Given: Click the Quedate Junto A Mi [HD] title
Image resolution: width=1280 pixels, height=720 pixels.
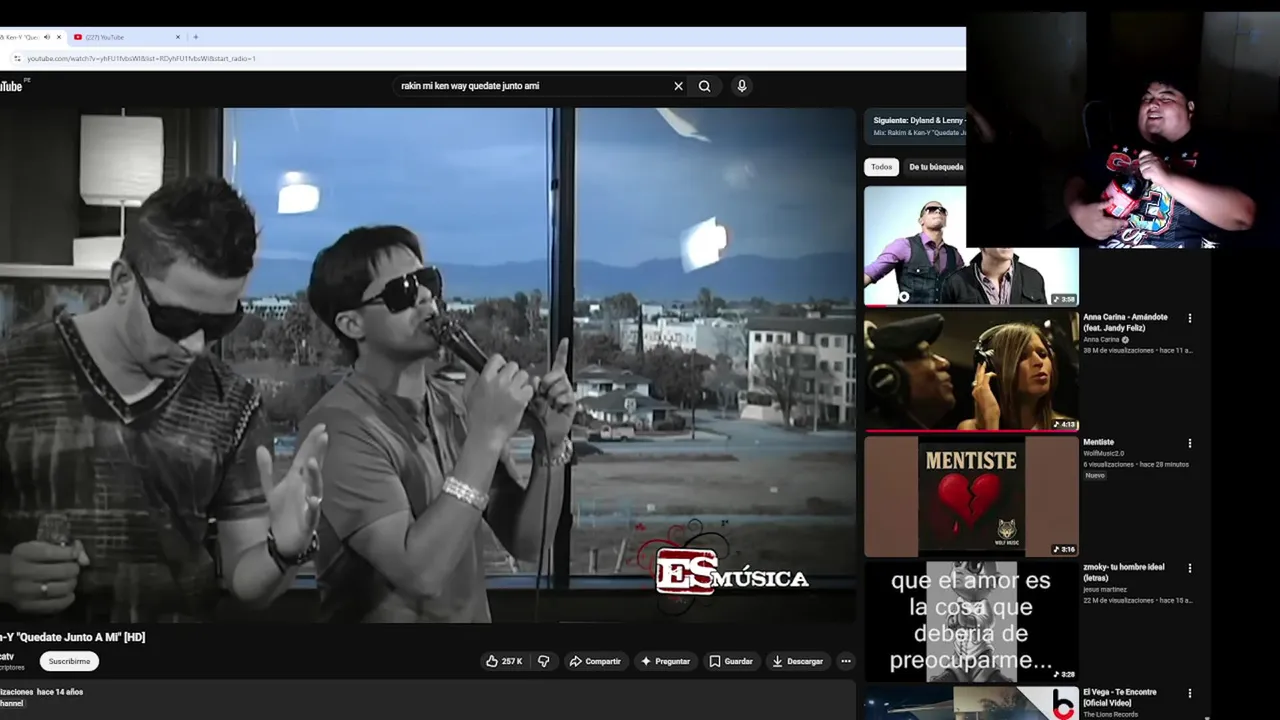Looking at the screenshot, I should coord(72,637).
